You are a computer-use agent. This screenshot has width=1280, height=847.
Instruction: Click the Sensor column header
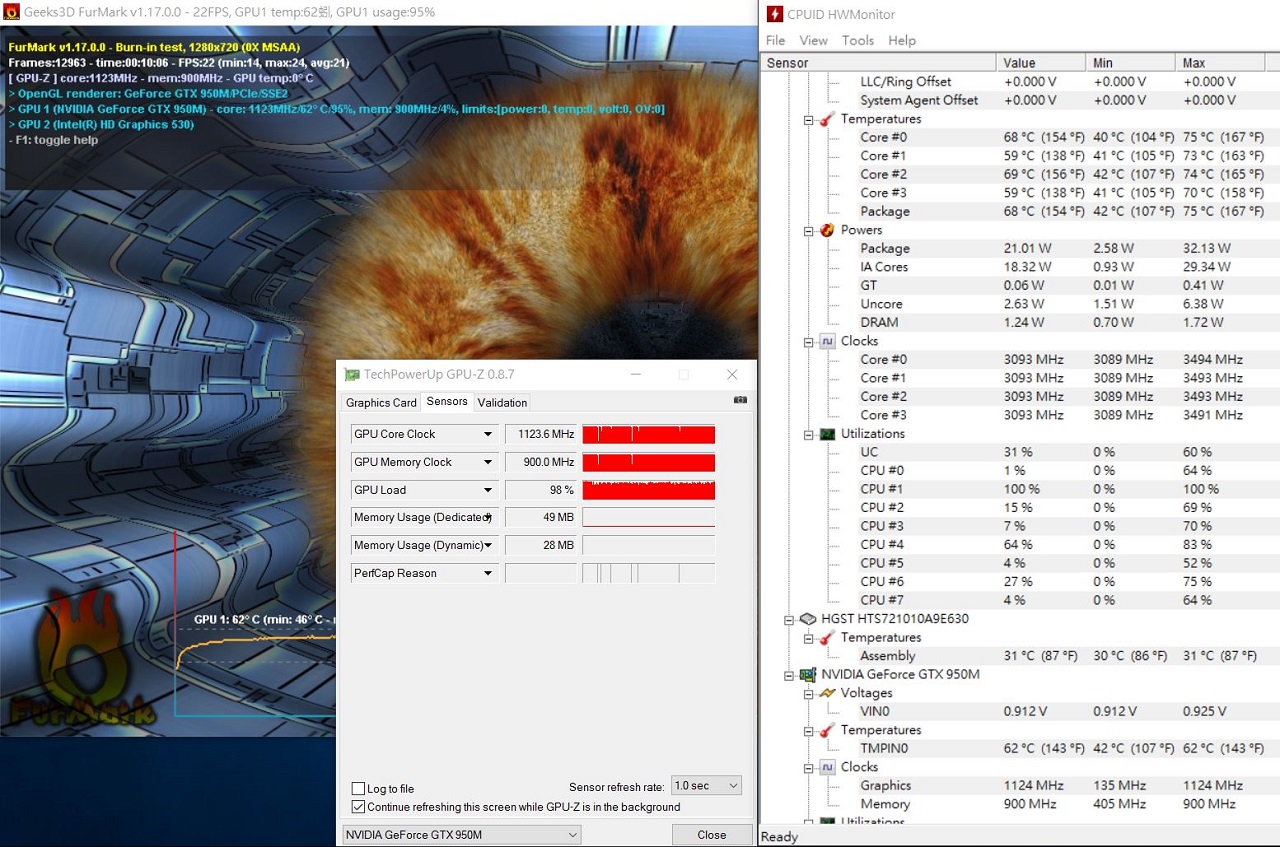(x=880, y=62)
